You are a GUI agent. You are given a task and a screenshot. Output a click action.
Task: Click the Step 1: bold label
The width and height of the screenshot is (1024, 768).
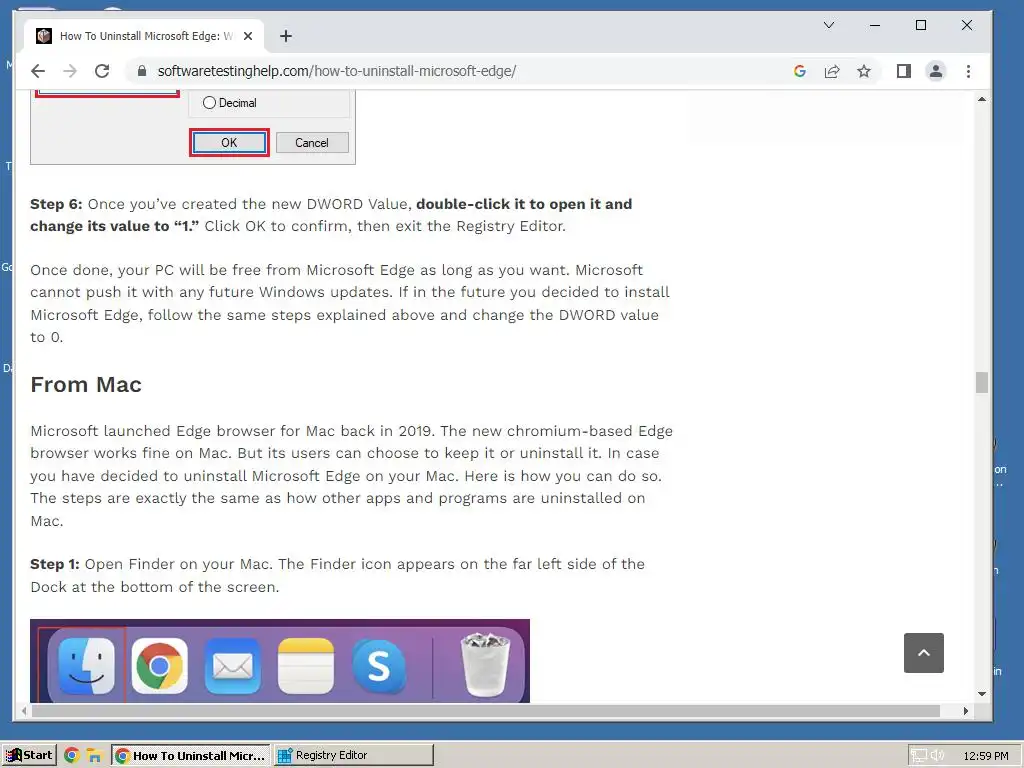pyautogui.click(x=55, y=564)
